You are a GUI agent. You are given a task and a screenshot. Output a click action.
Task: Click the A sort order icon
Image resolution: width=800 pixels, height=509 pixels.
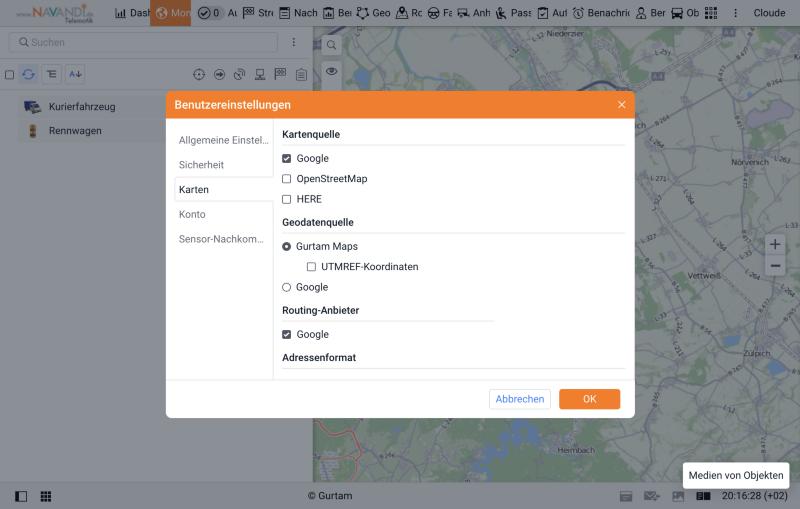[75, 74]
